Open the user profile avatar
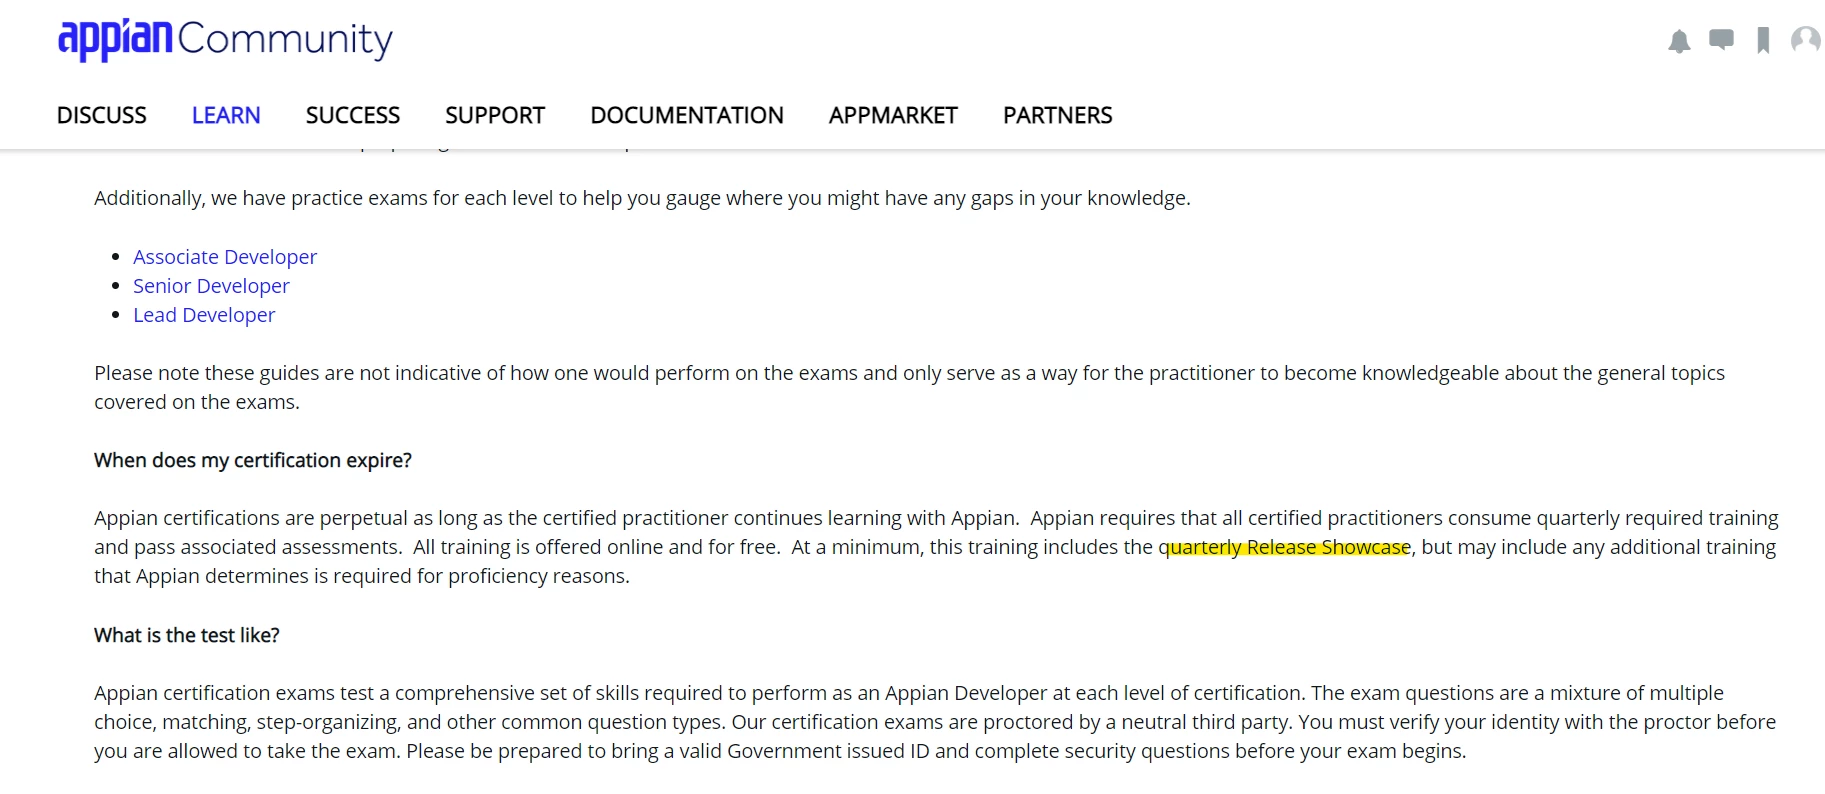This screenshot has width=1825, height=794. click(x=1806, y=40)
